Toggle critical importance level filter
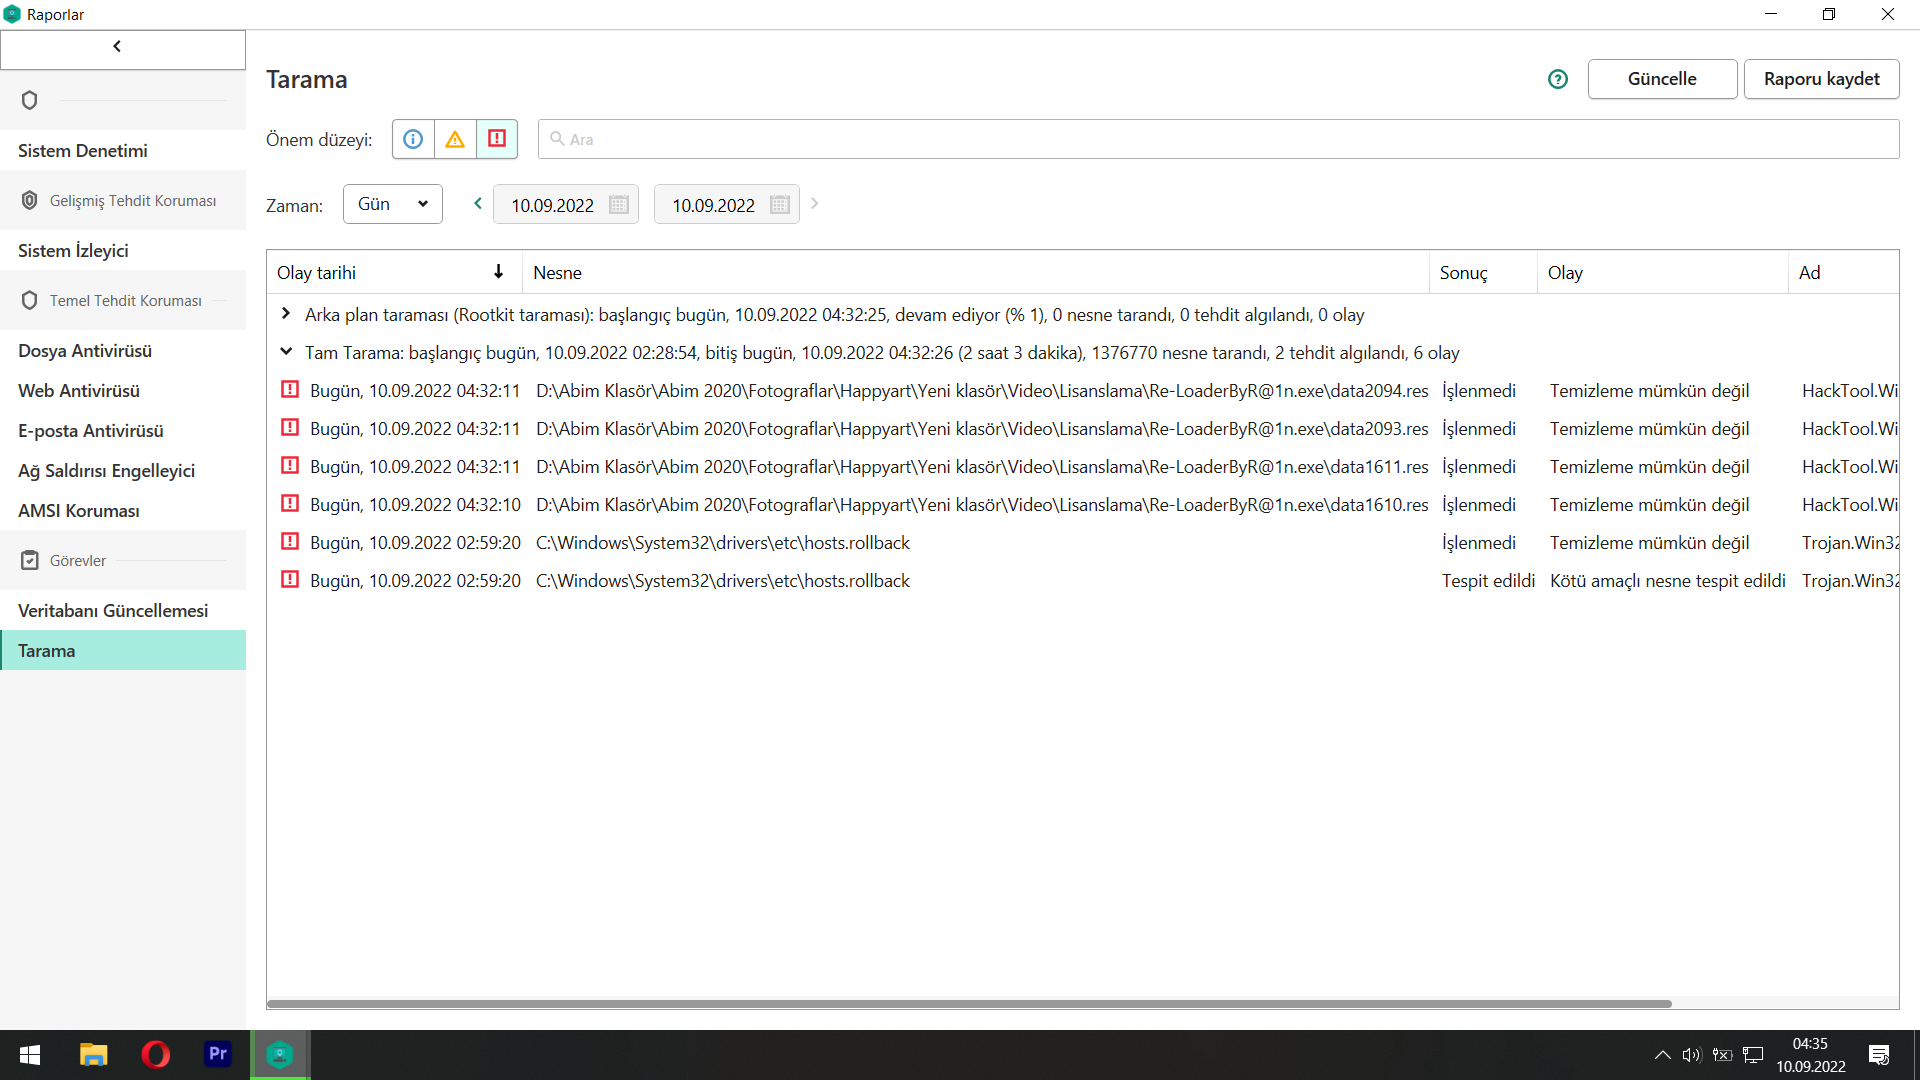Screen dimensions: 1920x1080 pos(497,139)
